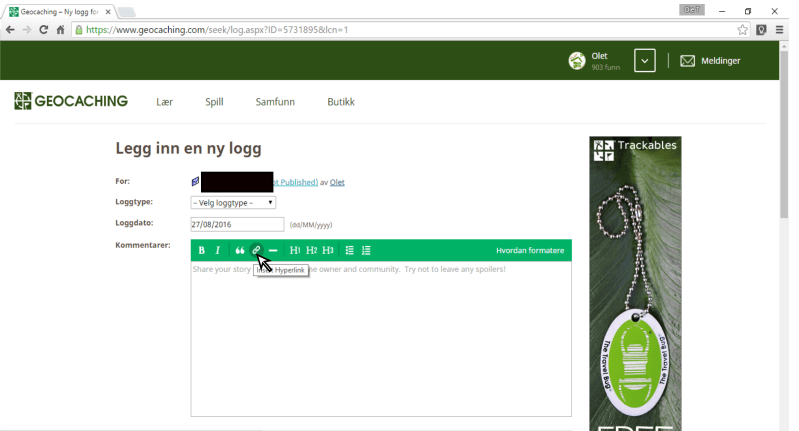Insert a hyperlink in the comment
The height and width of the screenshot is (431, 799).
(256, 250)
